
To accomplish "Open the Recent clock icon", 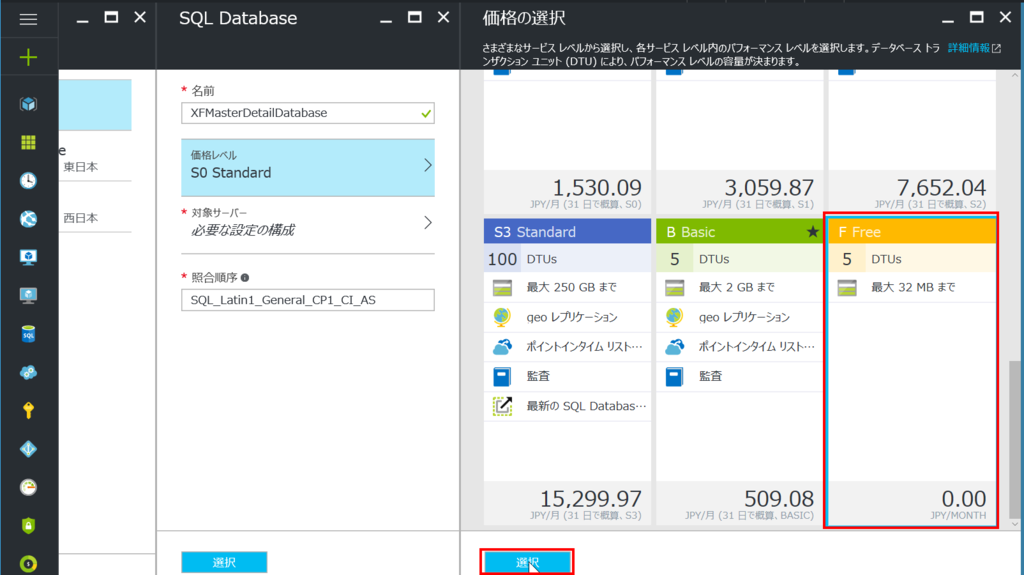I will (x=28, y=181).
